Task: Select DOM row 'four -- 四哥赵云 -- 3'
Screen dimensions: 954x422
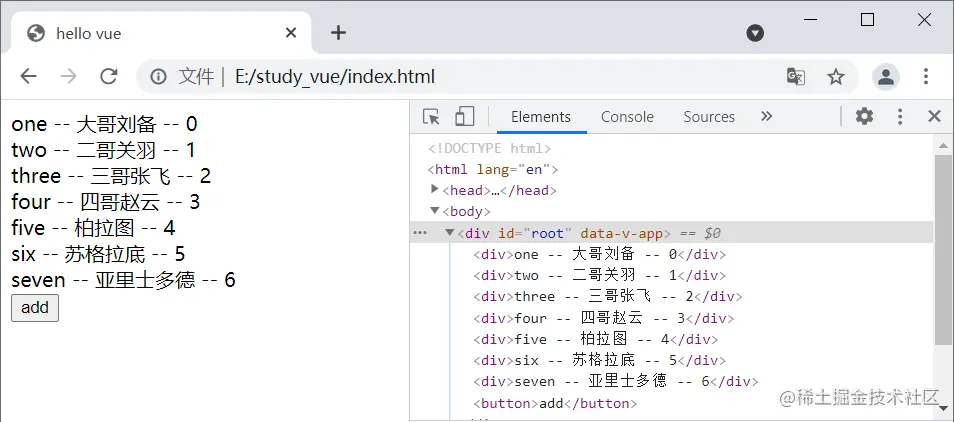Action: point(604,318)
